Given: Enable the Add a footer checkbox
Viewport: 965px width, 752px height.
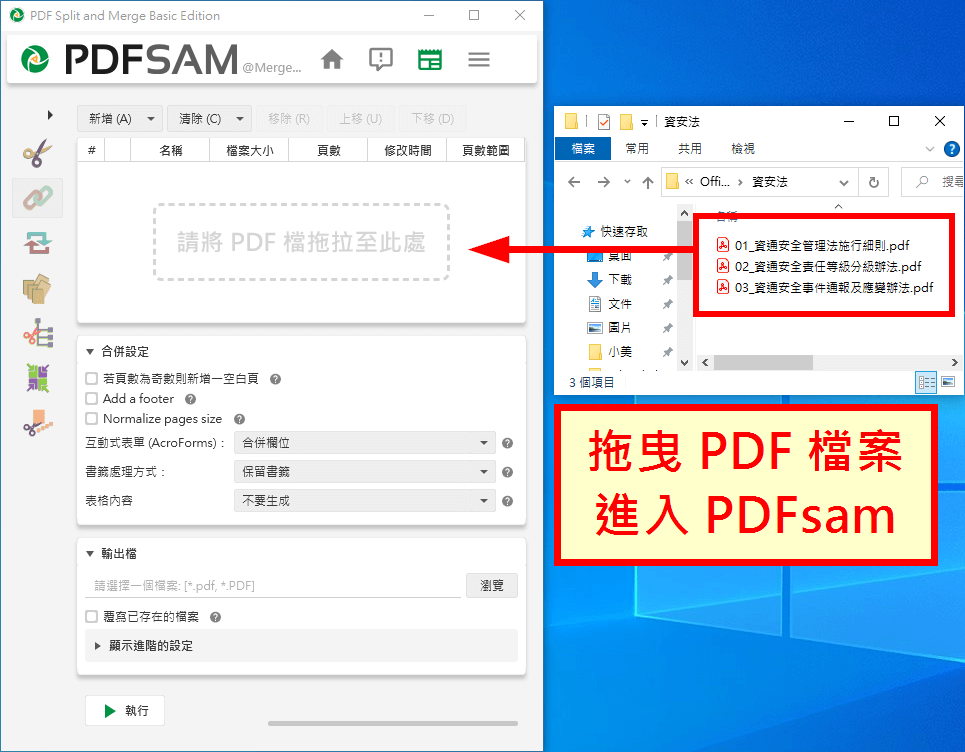Looking at the screenshot, I should (x=92, y=399).
